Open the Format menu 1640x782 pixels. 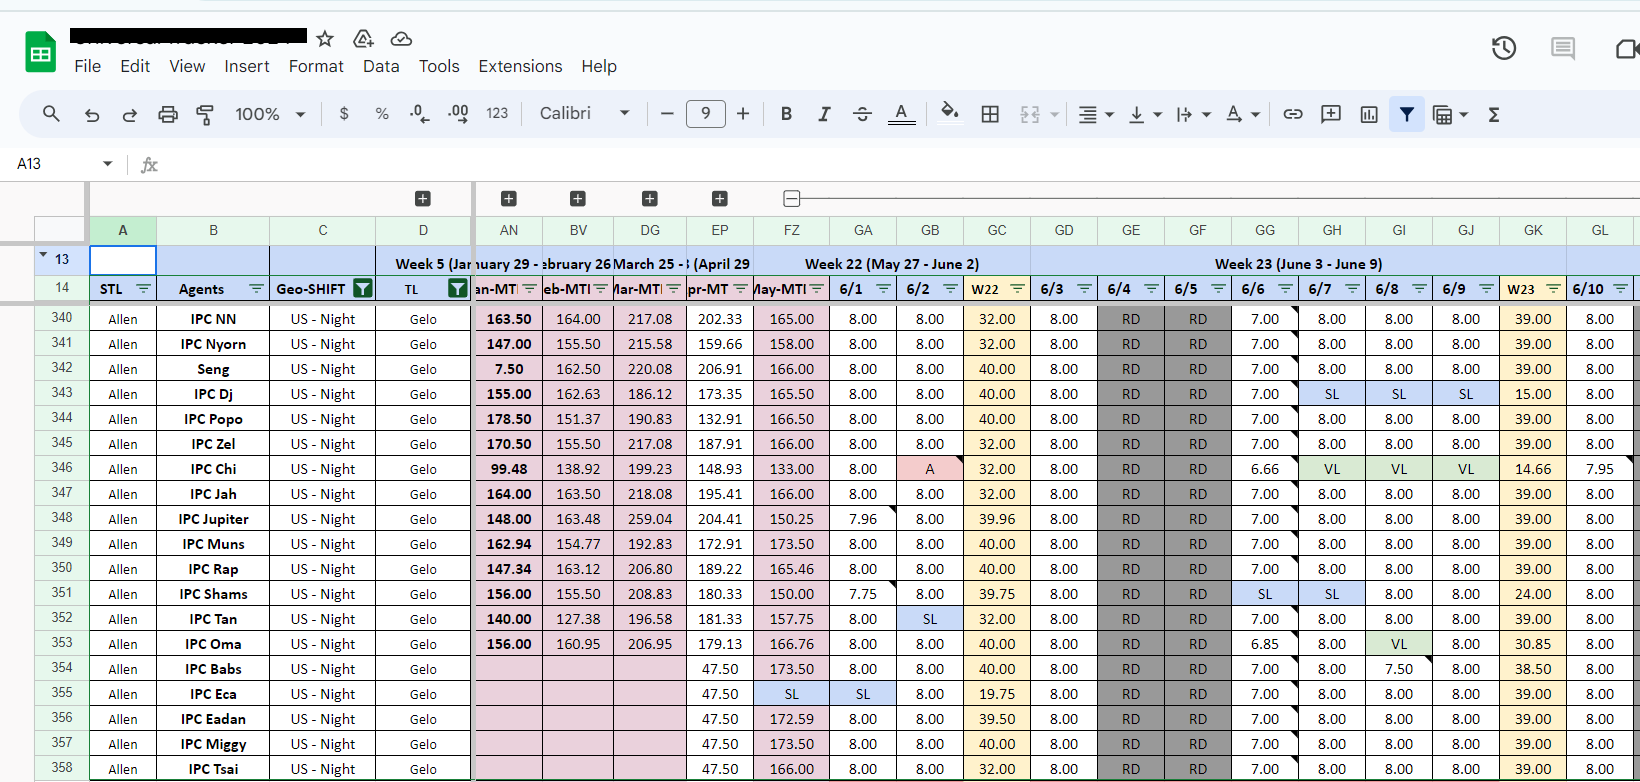[x=316, y=66]
